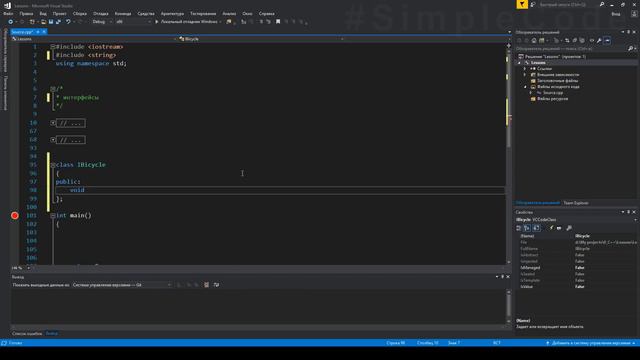Image resolution: width=640 pixels, height=360 pixels.
Task: Click the Quick Launch search magnifier
Action: [x=602, y=4]
